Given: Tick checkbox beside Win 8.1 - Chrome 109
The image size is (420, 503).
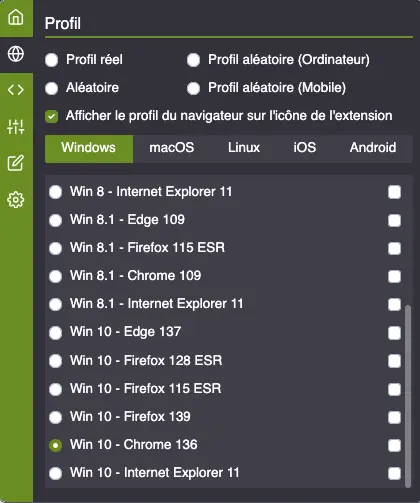Looking at the screenshot, I should click(394, 276).
